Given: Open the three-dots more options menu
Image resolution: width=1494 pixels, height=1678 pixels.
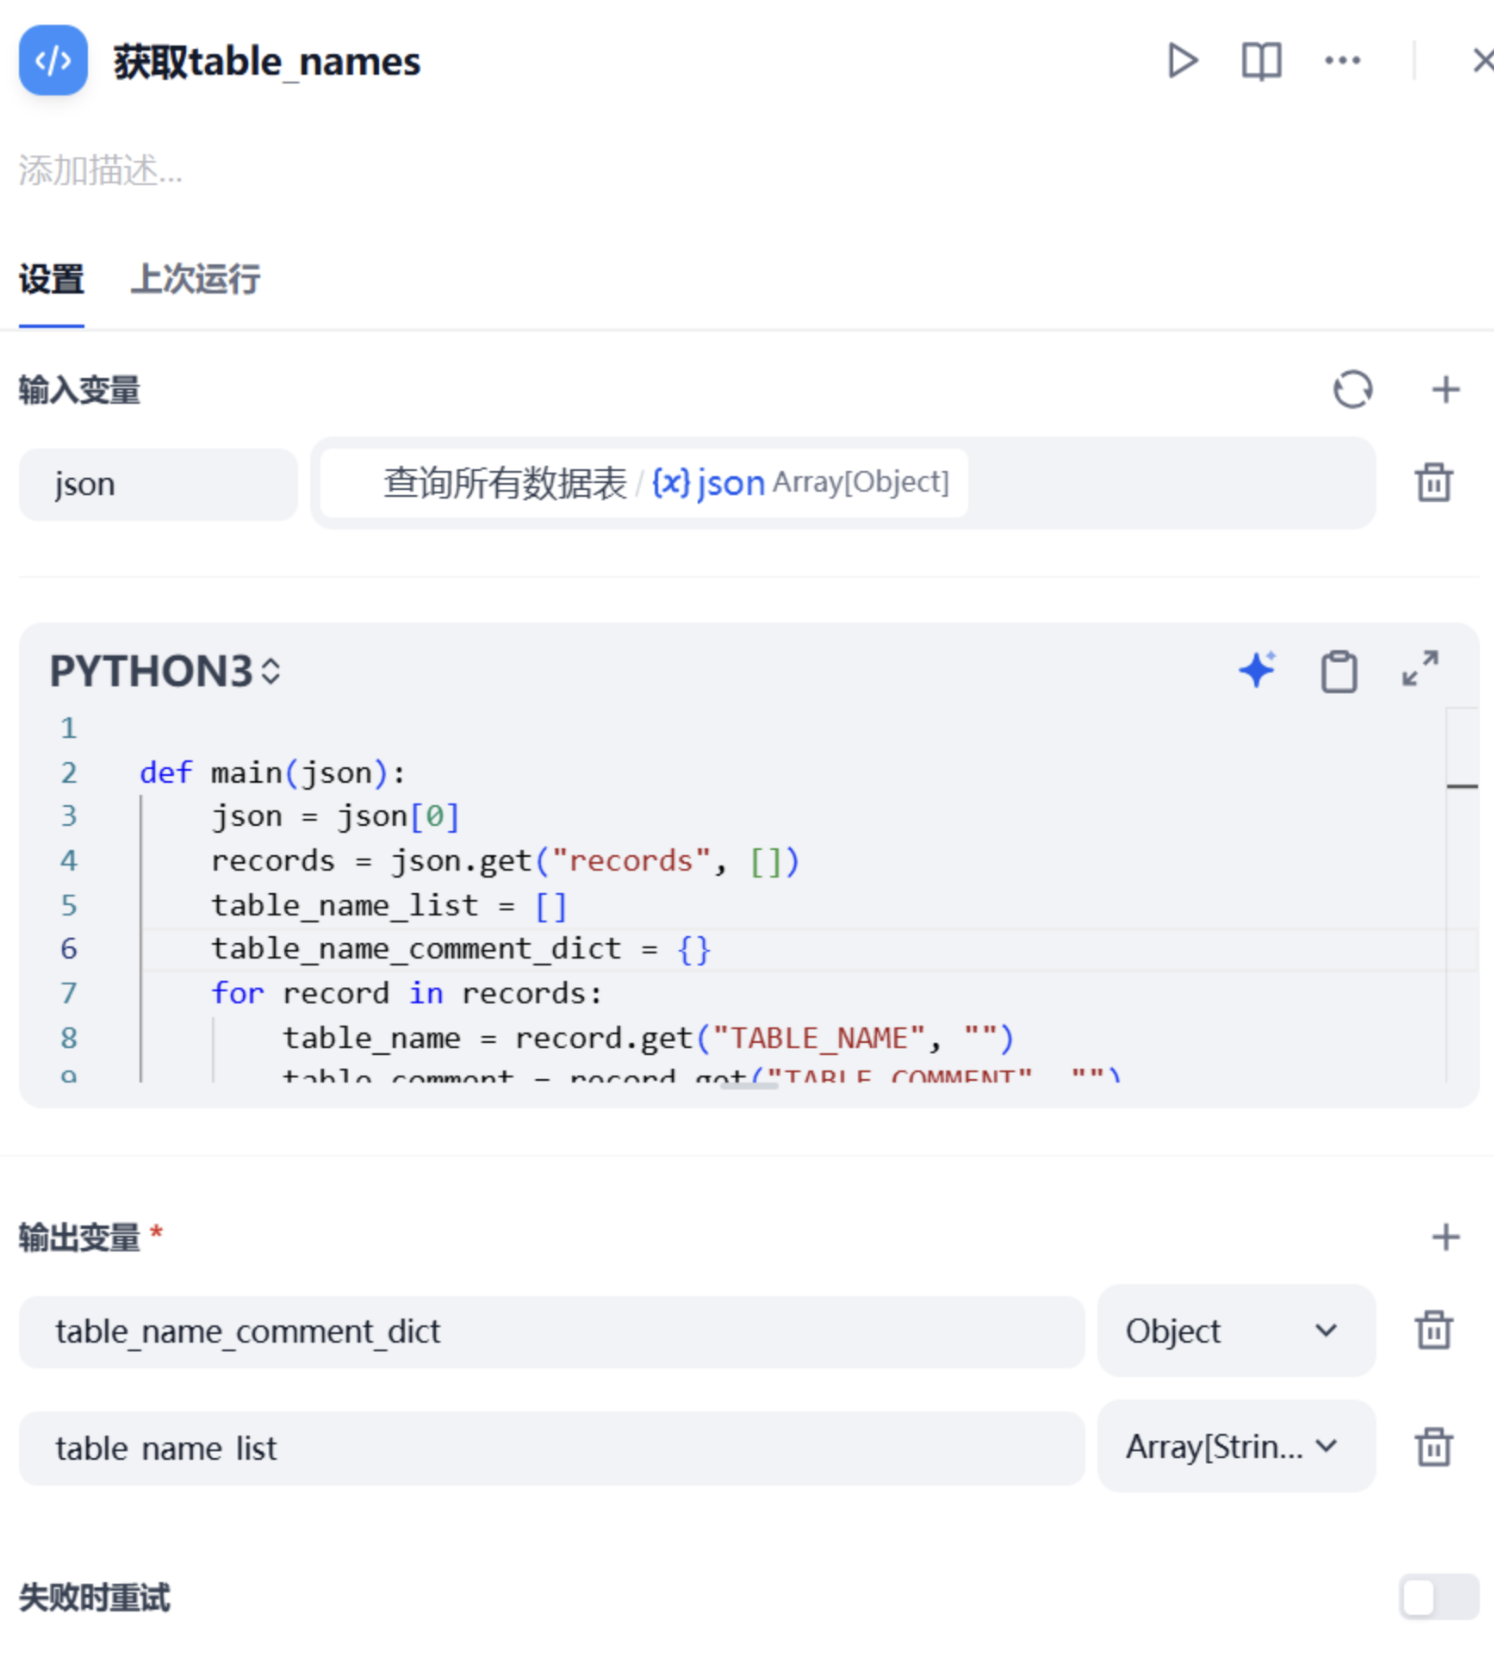Looking at the screenshot, I should pyautogui.click(x=1342, y=61).
